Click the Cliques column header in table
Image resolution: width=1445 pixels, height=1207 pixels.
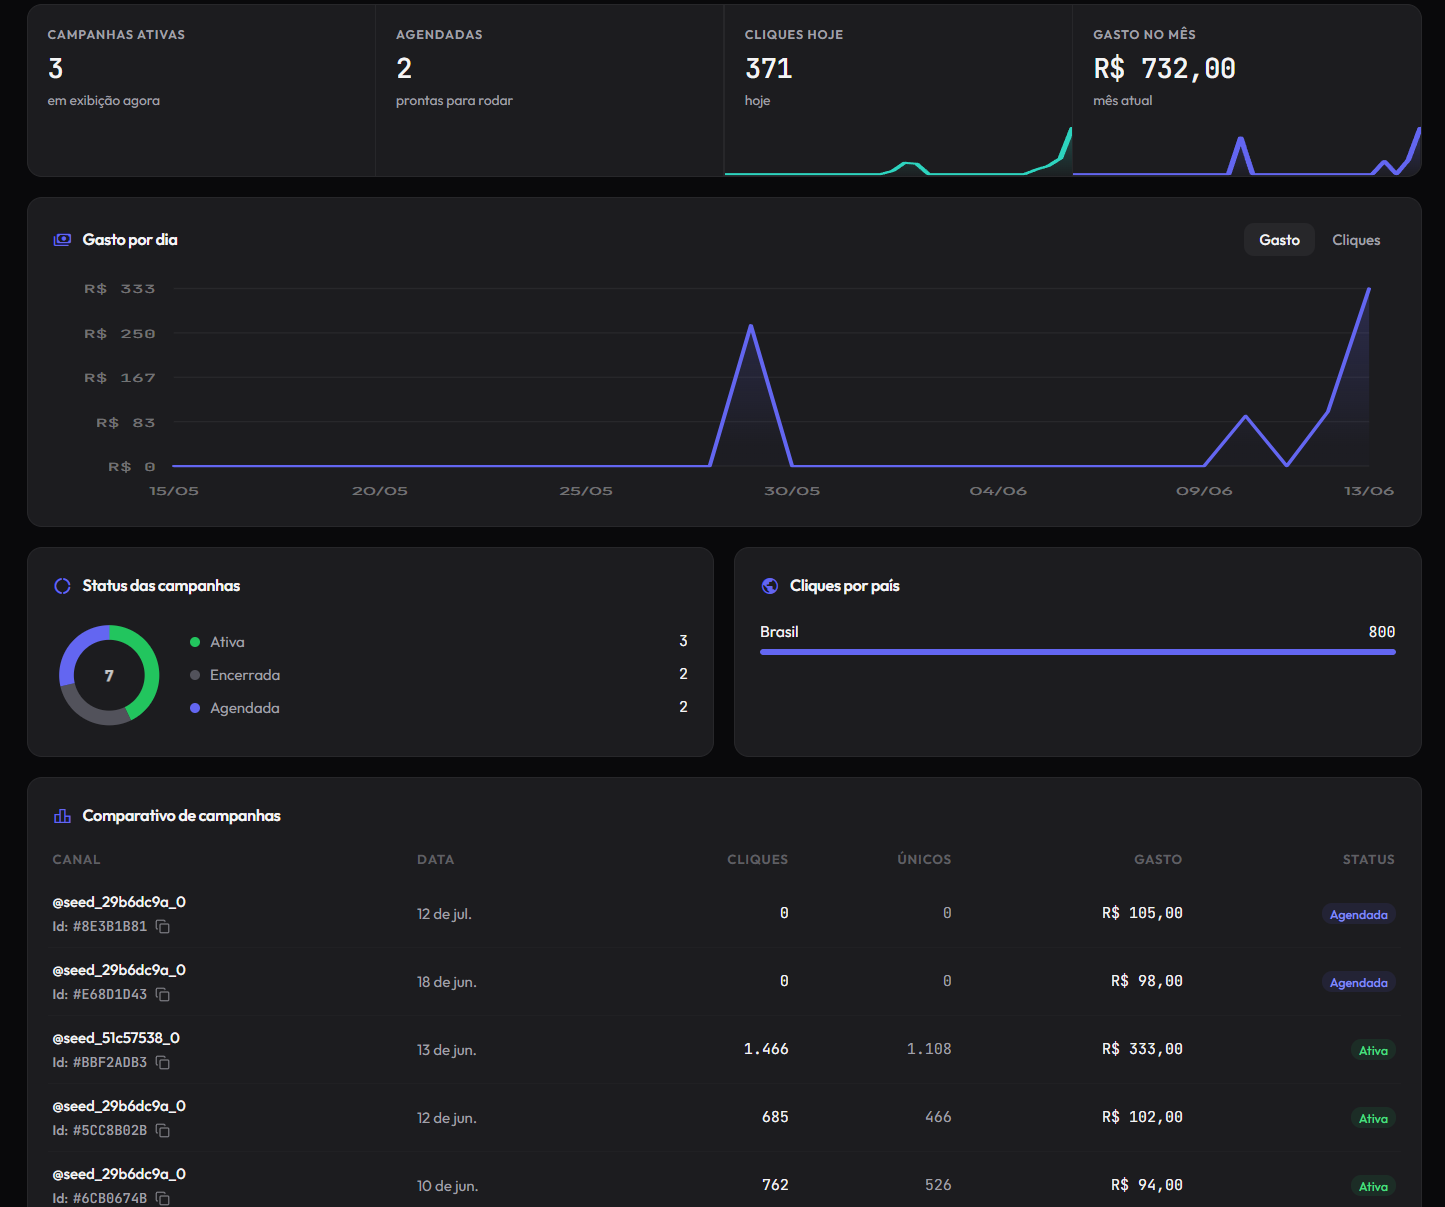[x=757, y=859]
